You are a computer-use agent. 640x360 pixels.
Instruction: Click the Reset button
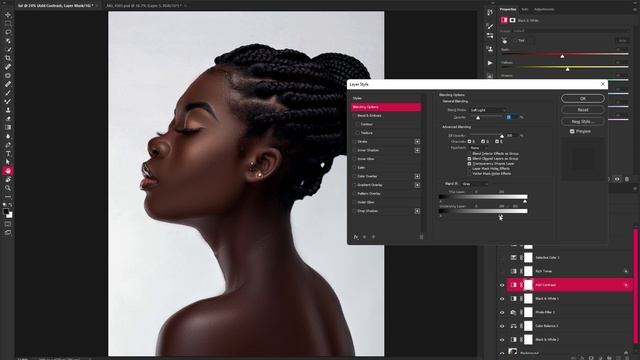coord(582,110)
